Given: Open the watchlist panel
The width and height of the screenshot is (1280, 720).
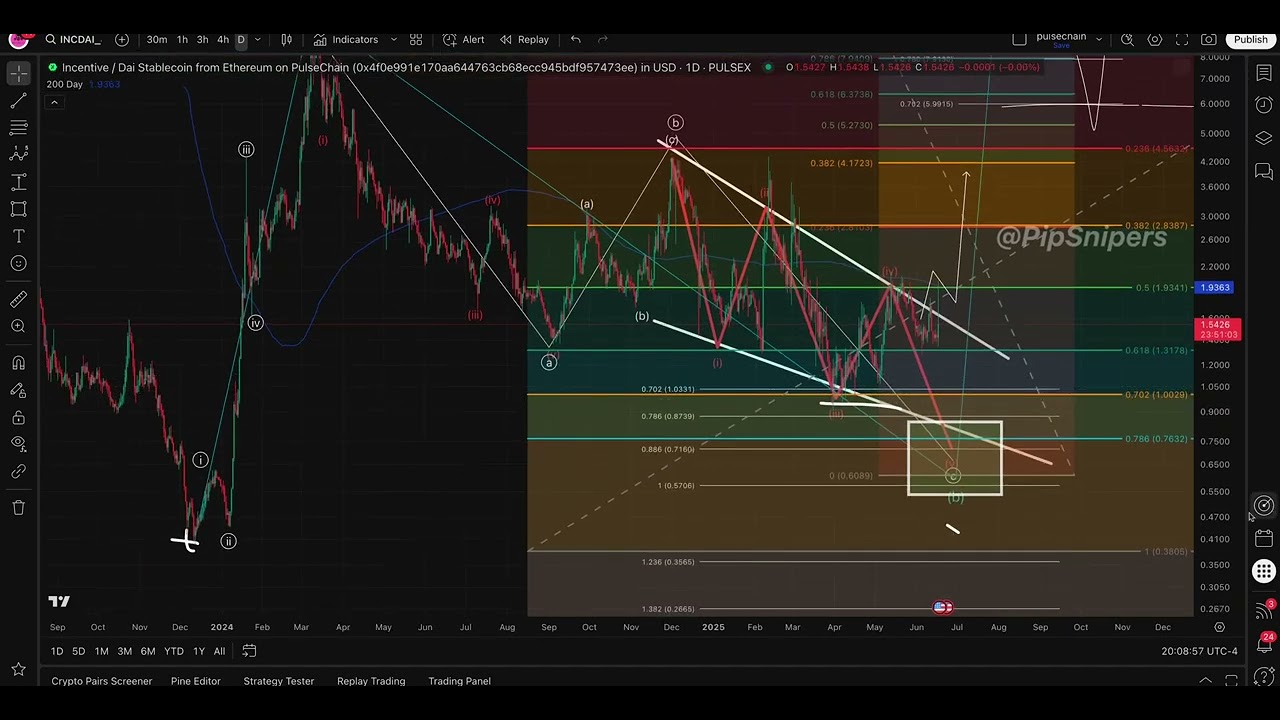Looking at the screenshot, I should [x=1264, y=74].
